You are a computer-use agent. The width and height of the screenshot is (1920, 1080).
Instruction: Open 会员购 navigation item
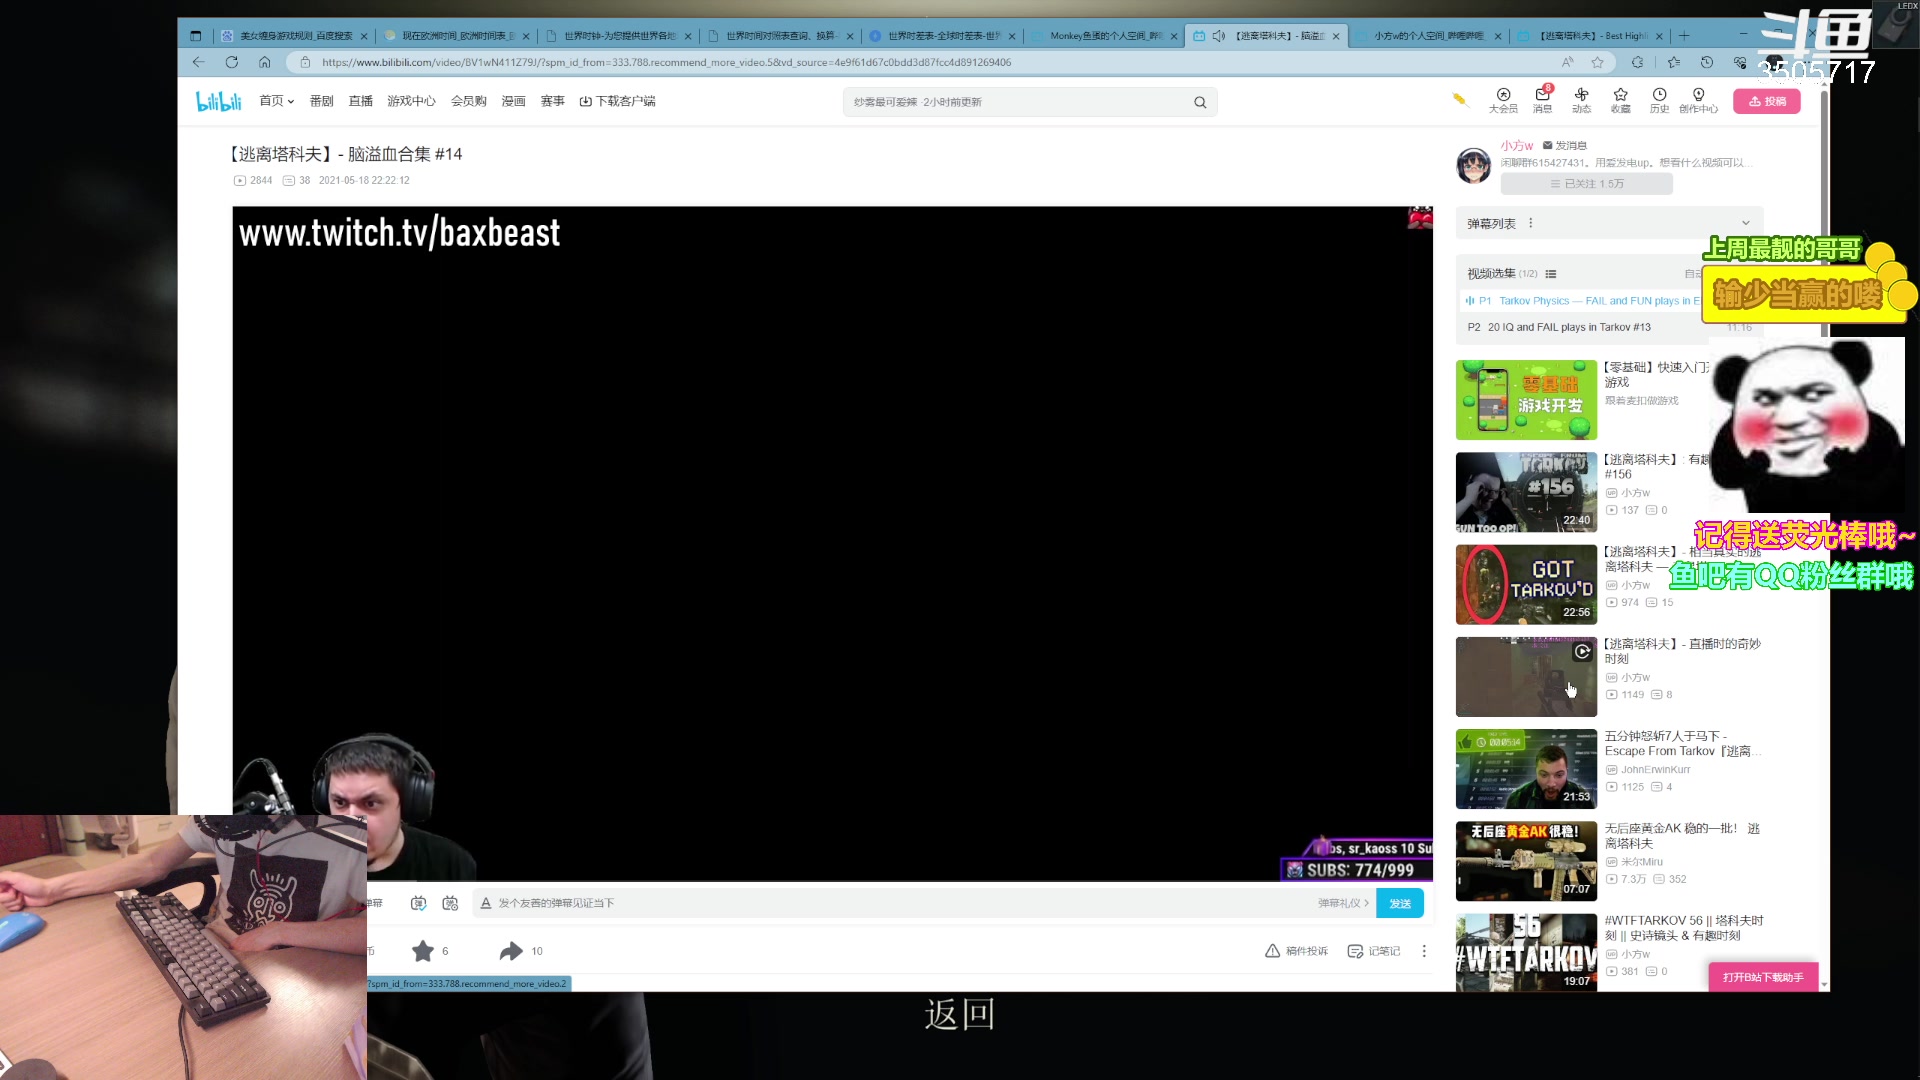click(x=468, y=101)
